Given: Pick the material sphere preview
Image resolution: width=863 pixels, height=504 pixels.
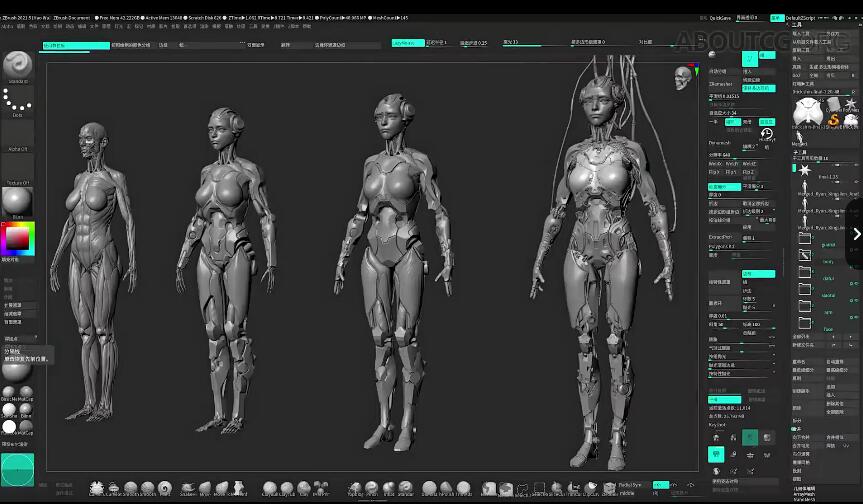Looking at the screenshot, I should coord(17,201).
